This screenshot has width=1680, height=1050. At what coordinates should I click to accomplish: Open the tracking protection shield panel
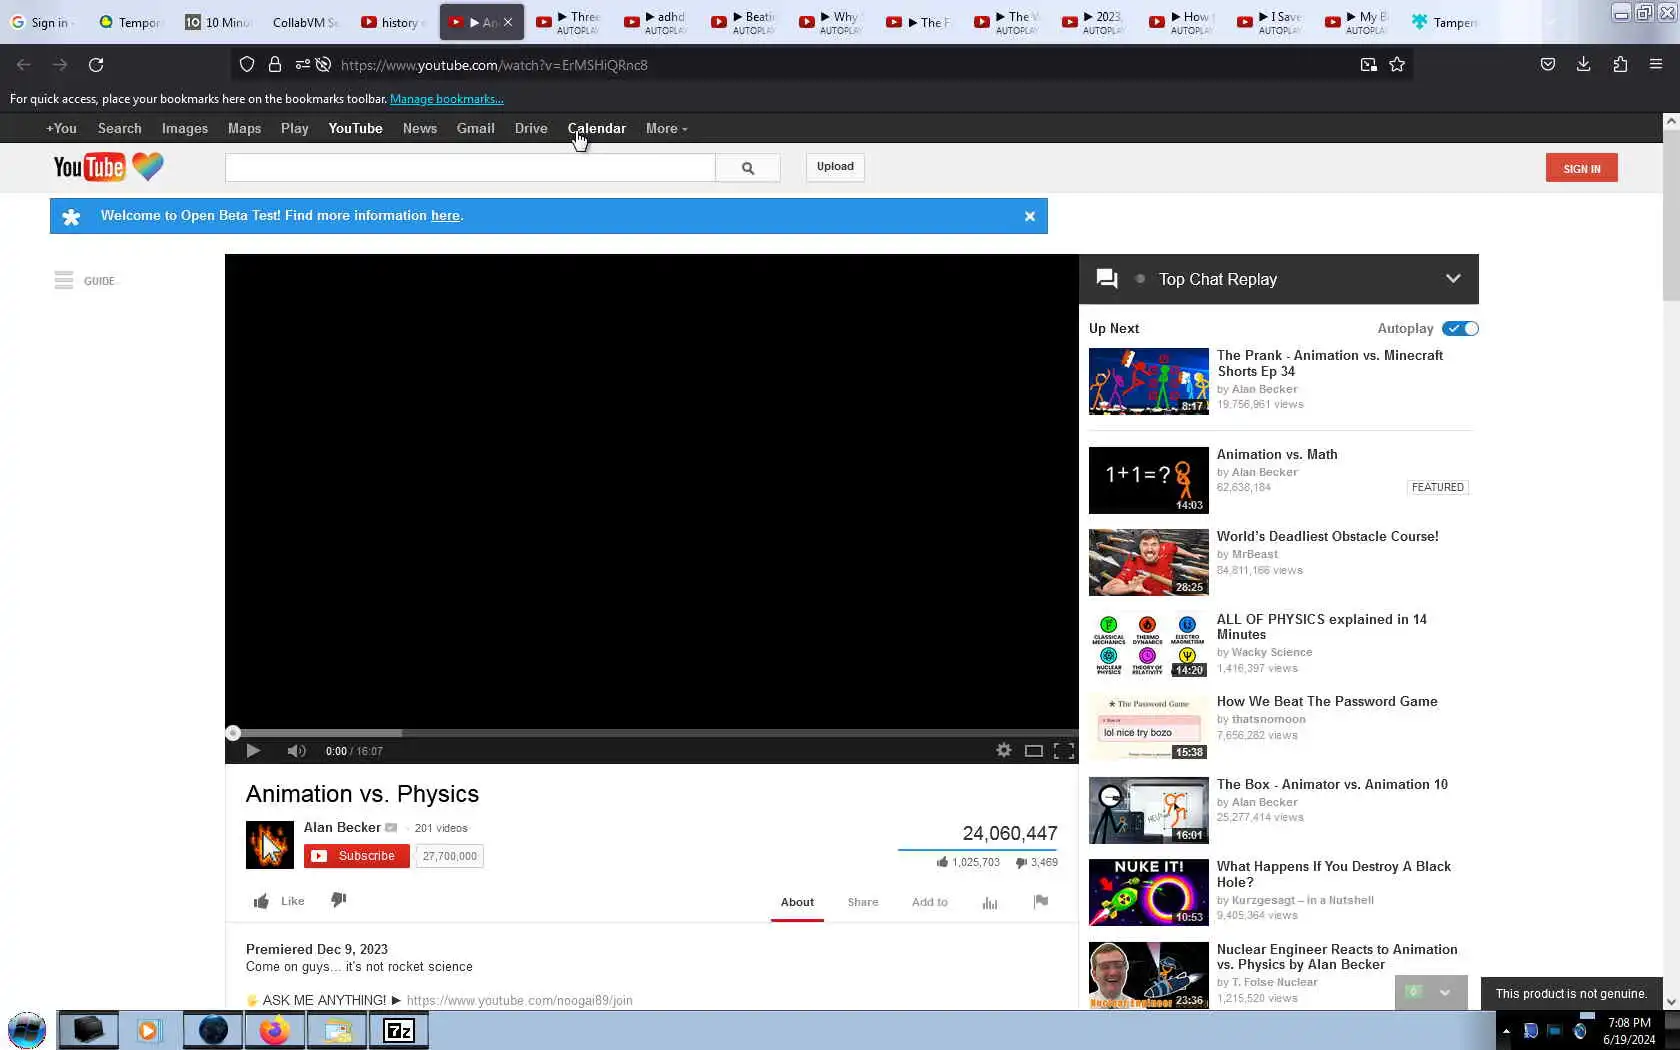(247, 65)
